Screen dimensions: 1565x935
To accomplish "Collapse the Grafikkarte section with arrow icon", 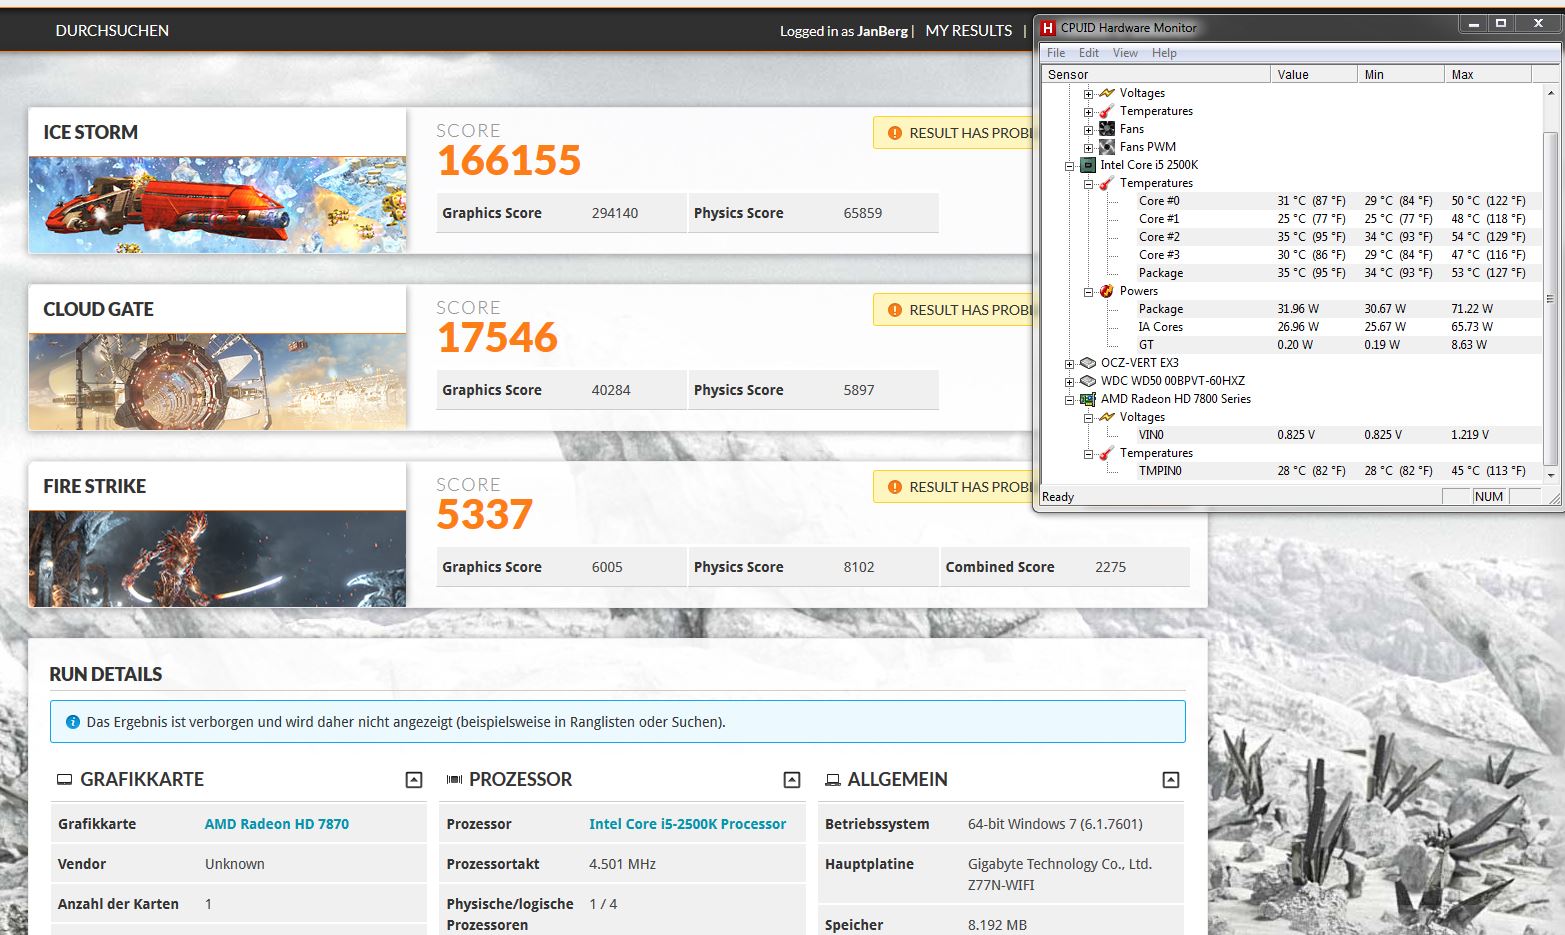I will [414, 780].
